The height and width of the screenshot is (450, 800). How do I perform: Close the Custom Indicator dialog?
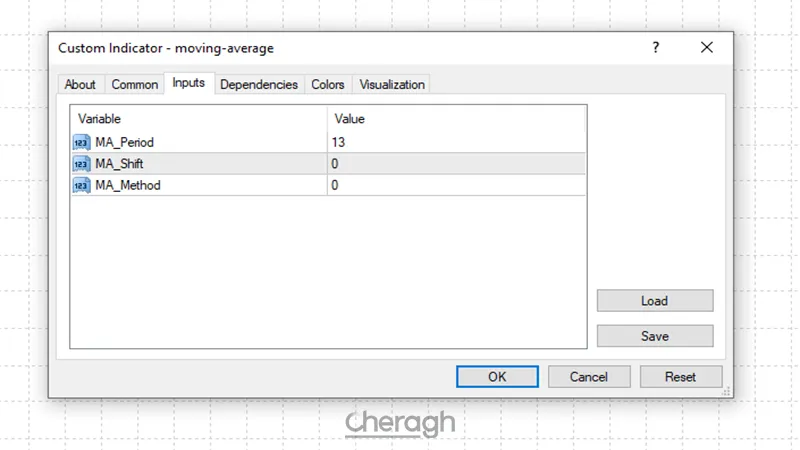point(706,48)
